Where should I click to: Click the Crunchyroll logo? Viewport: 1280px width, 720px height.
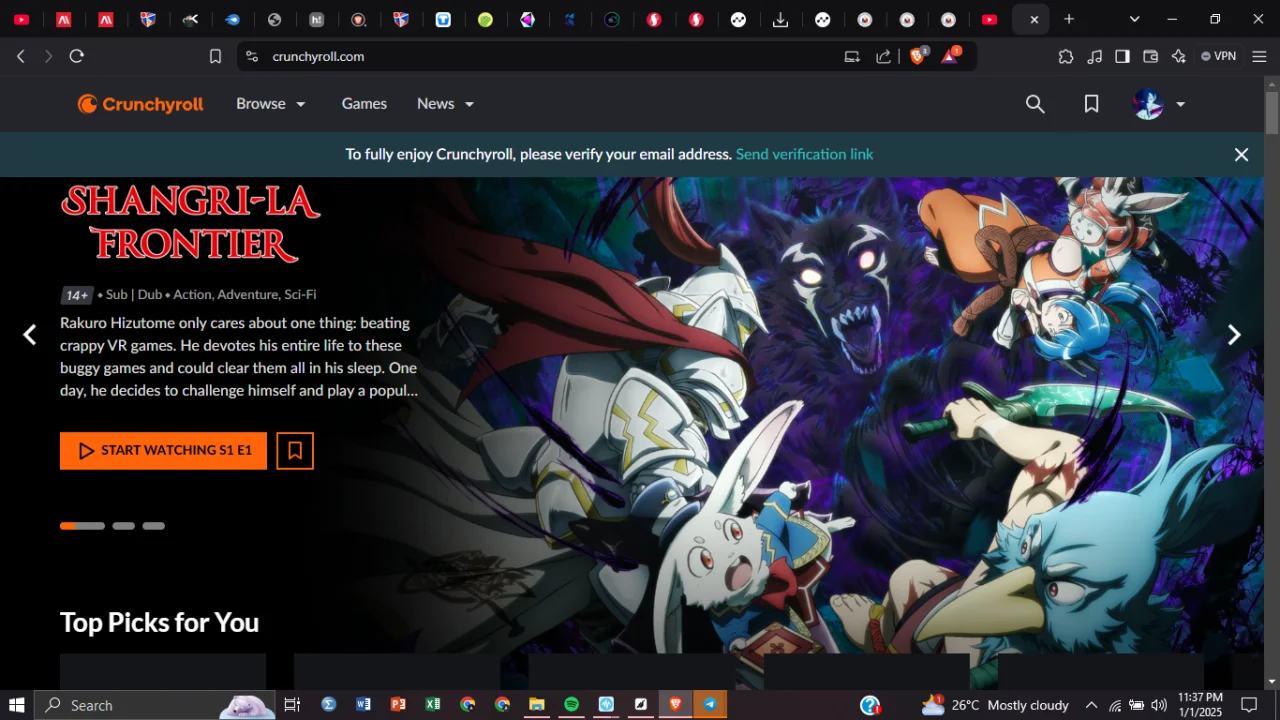pyautogui.click(x=140, y=104)
